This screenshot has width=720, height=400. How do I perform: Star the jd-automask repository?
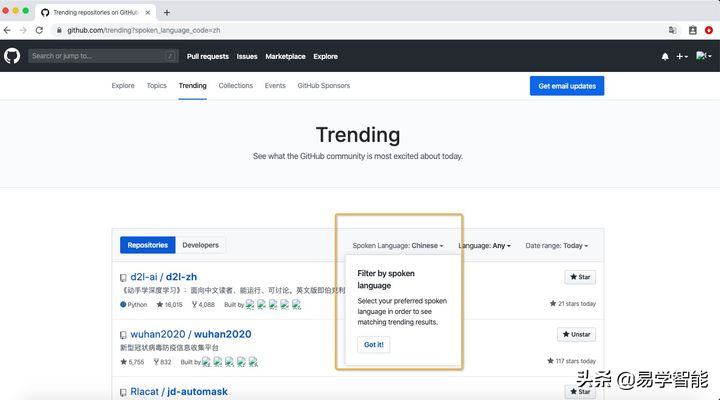[x=580, y=392]
